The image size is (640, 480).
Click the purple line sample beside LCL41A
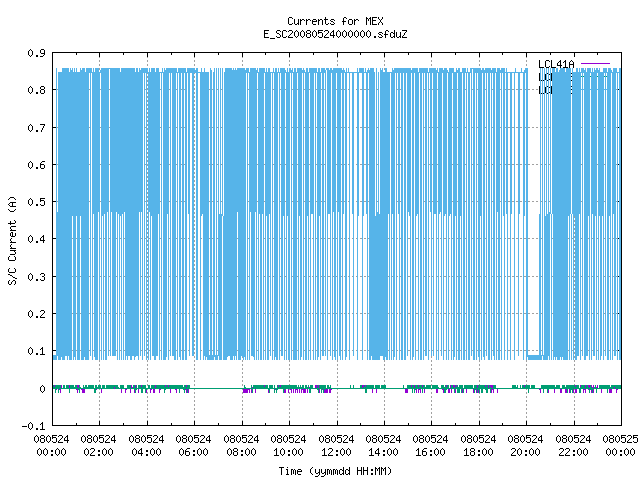tap(595, 64)
